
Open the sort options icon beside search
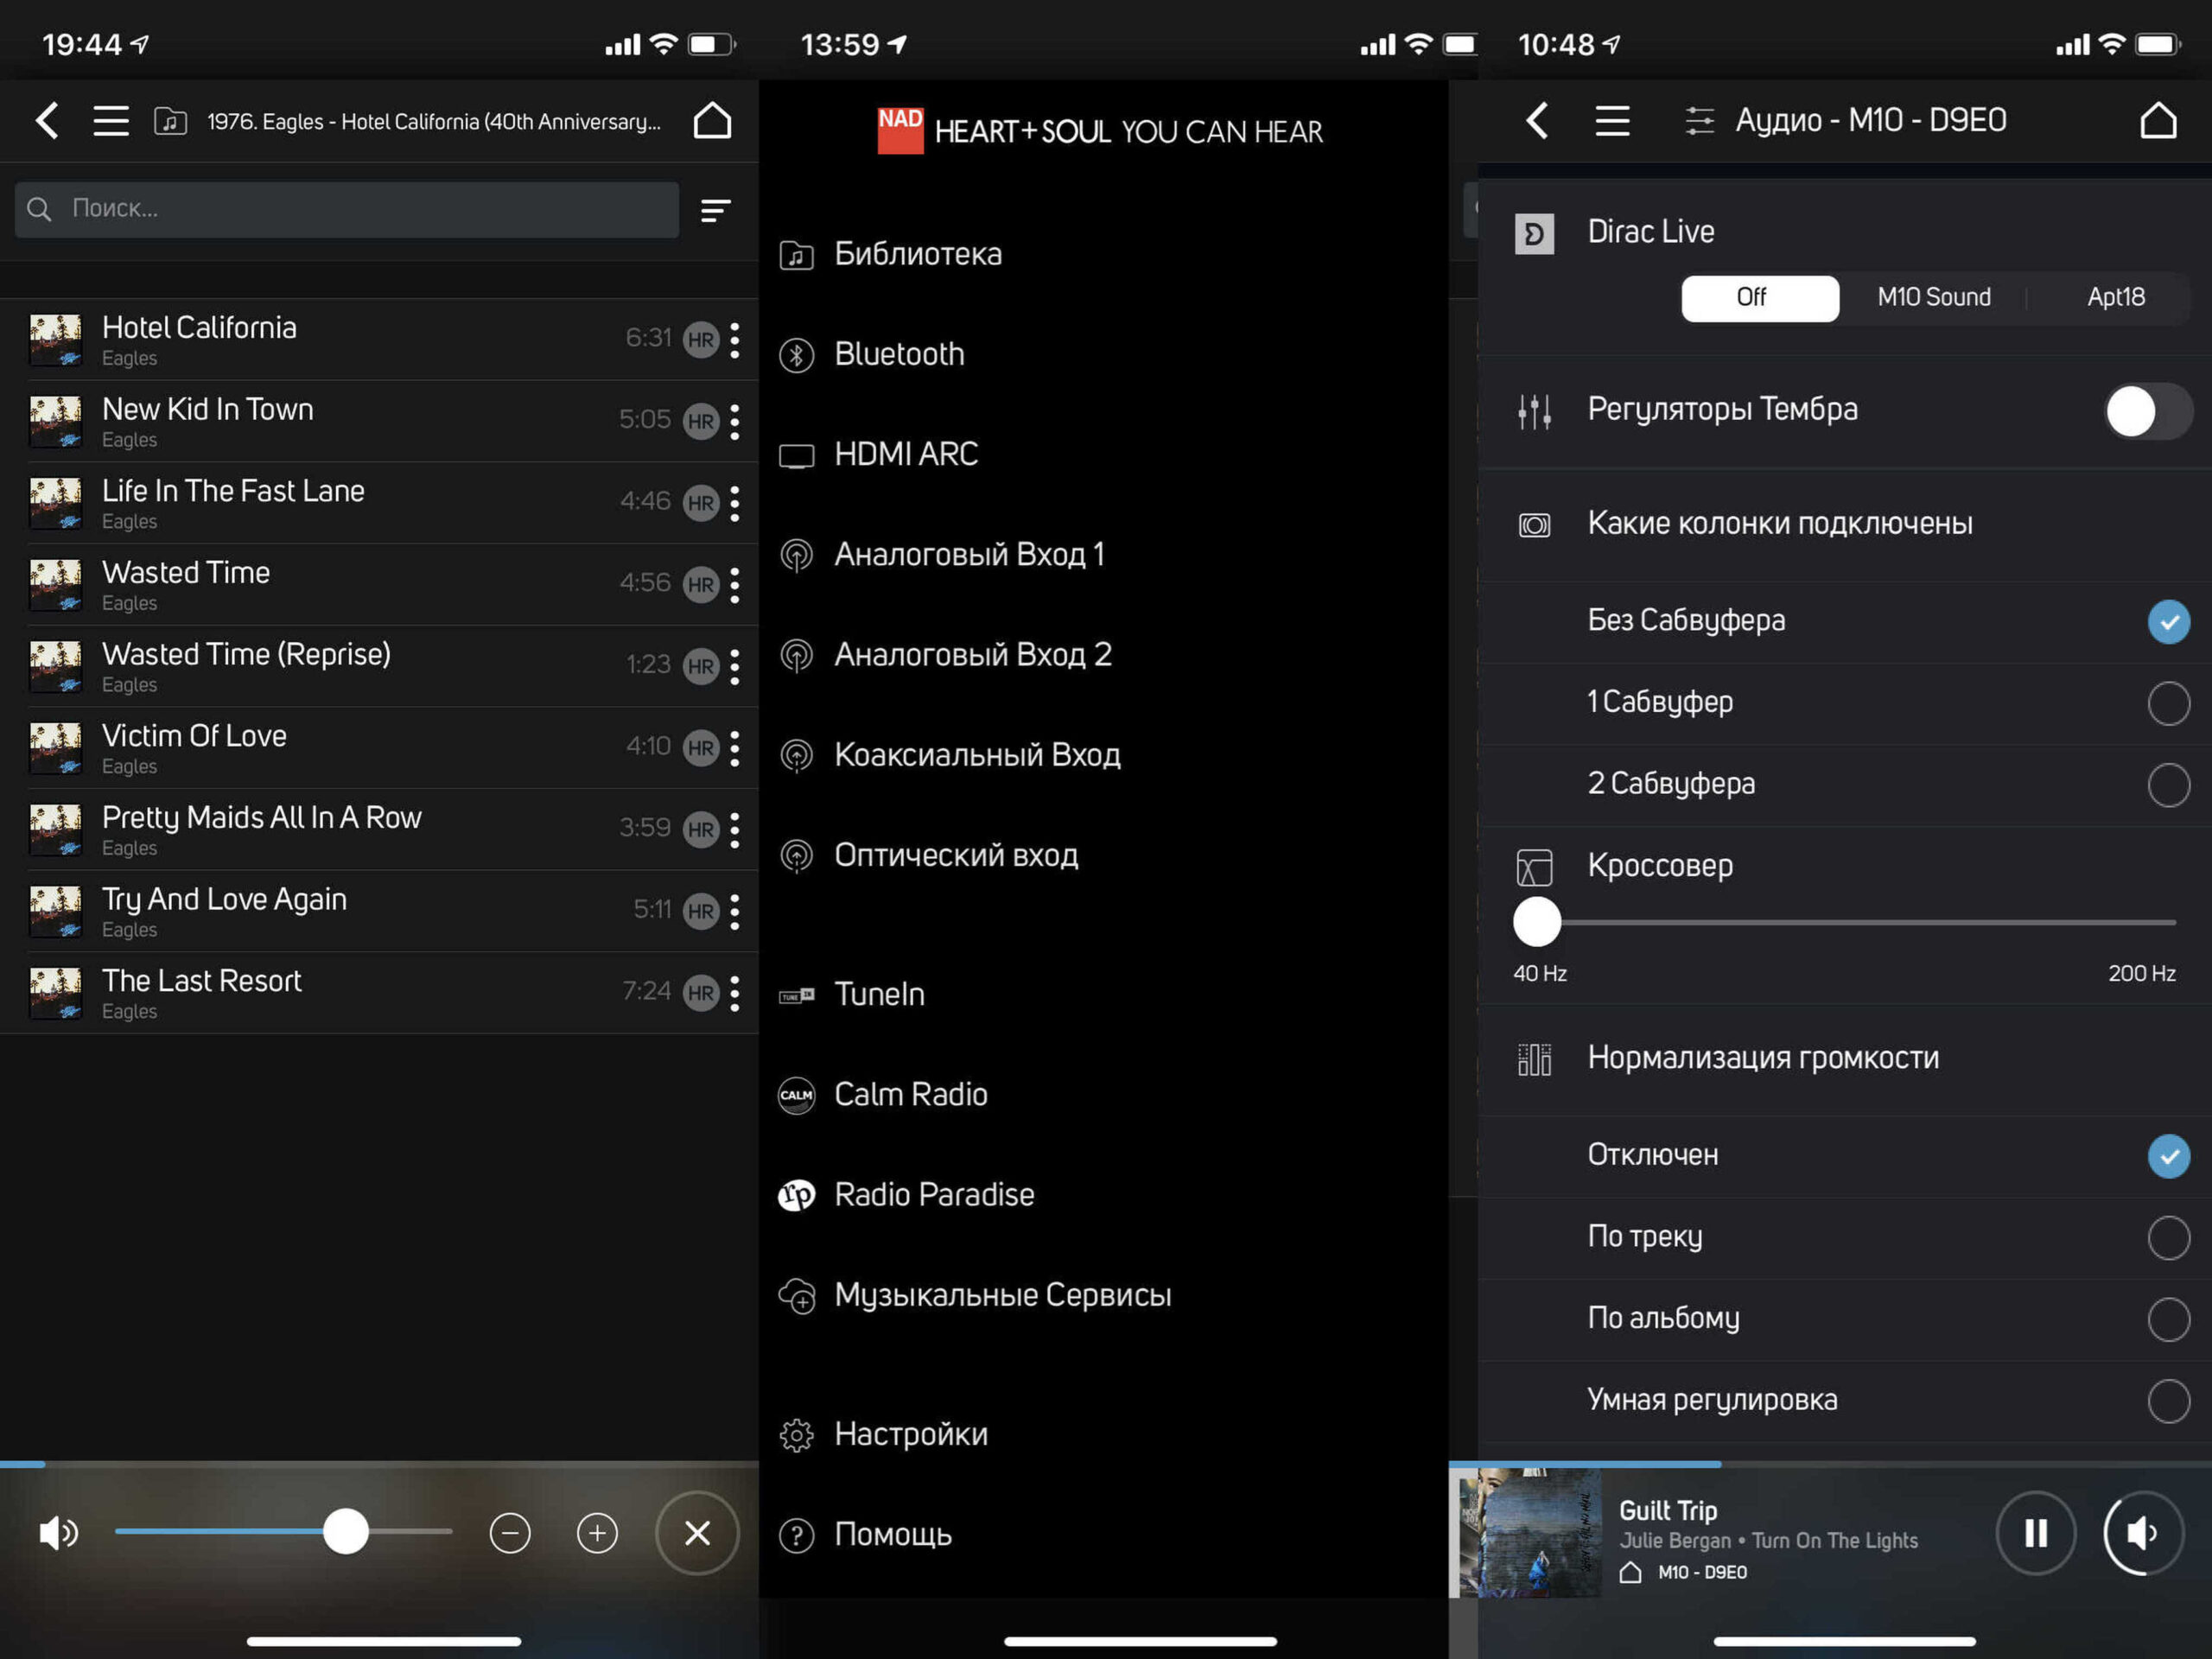[x=715, y=210]
